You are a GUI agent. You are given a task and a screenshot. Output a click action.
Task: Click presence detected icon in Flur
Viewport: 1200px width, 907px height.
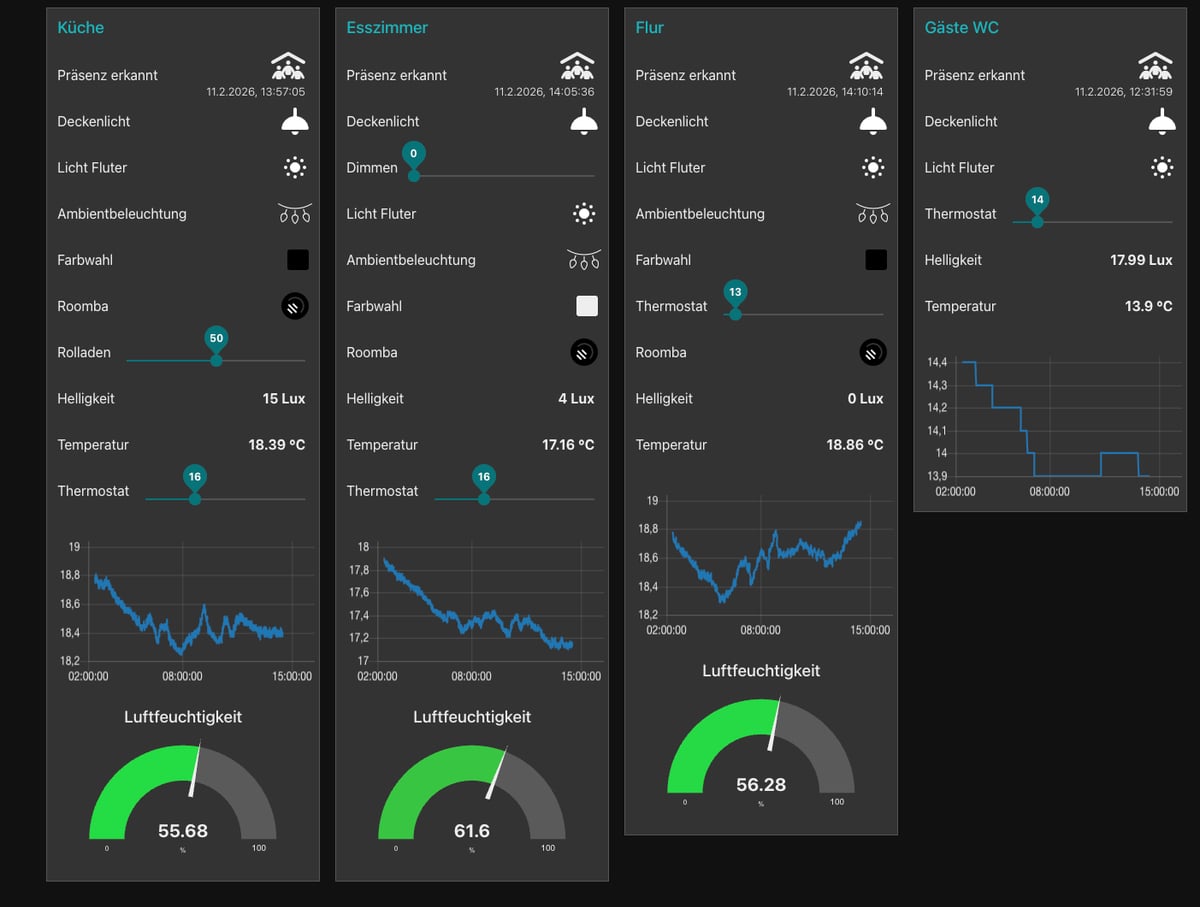tap(867, 67)
